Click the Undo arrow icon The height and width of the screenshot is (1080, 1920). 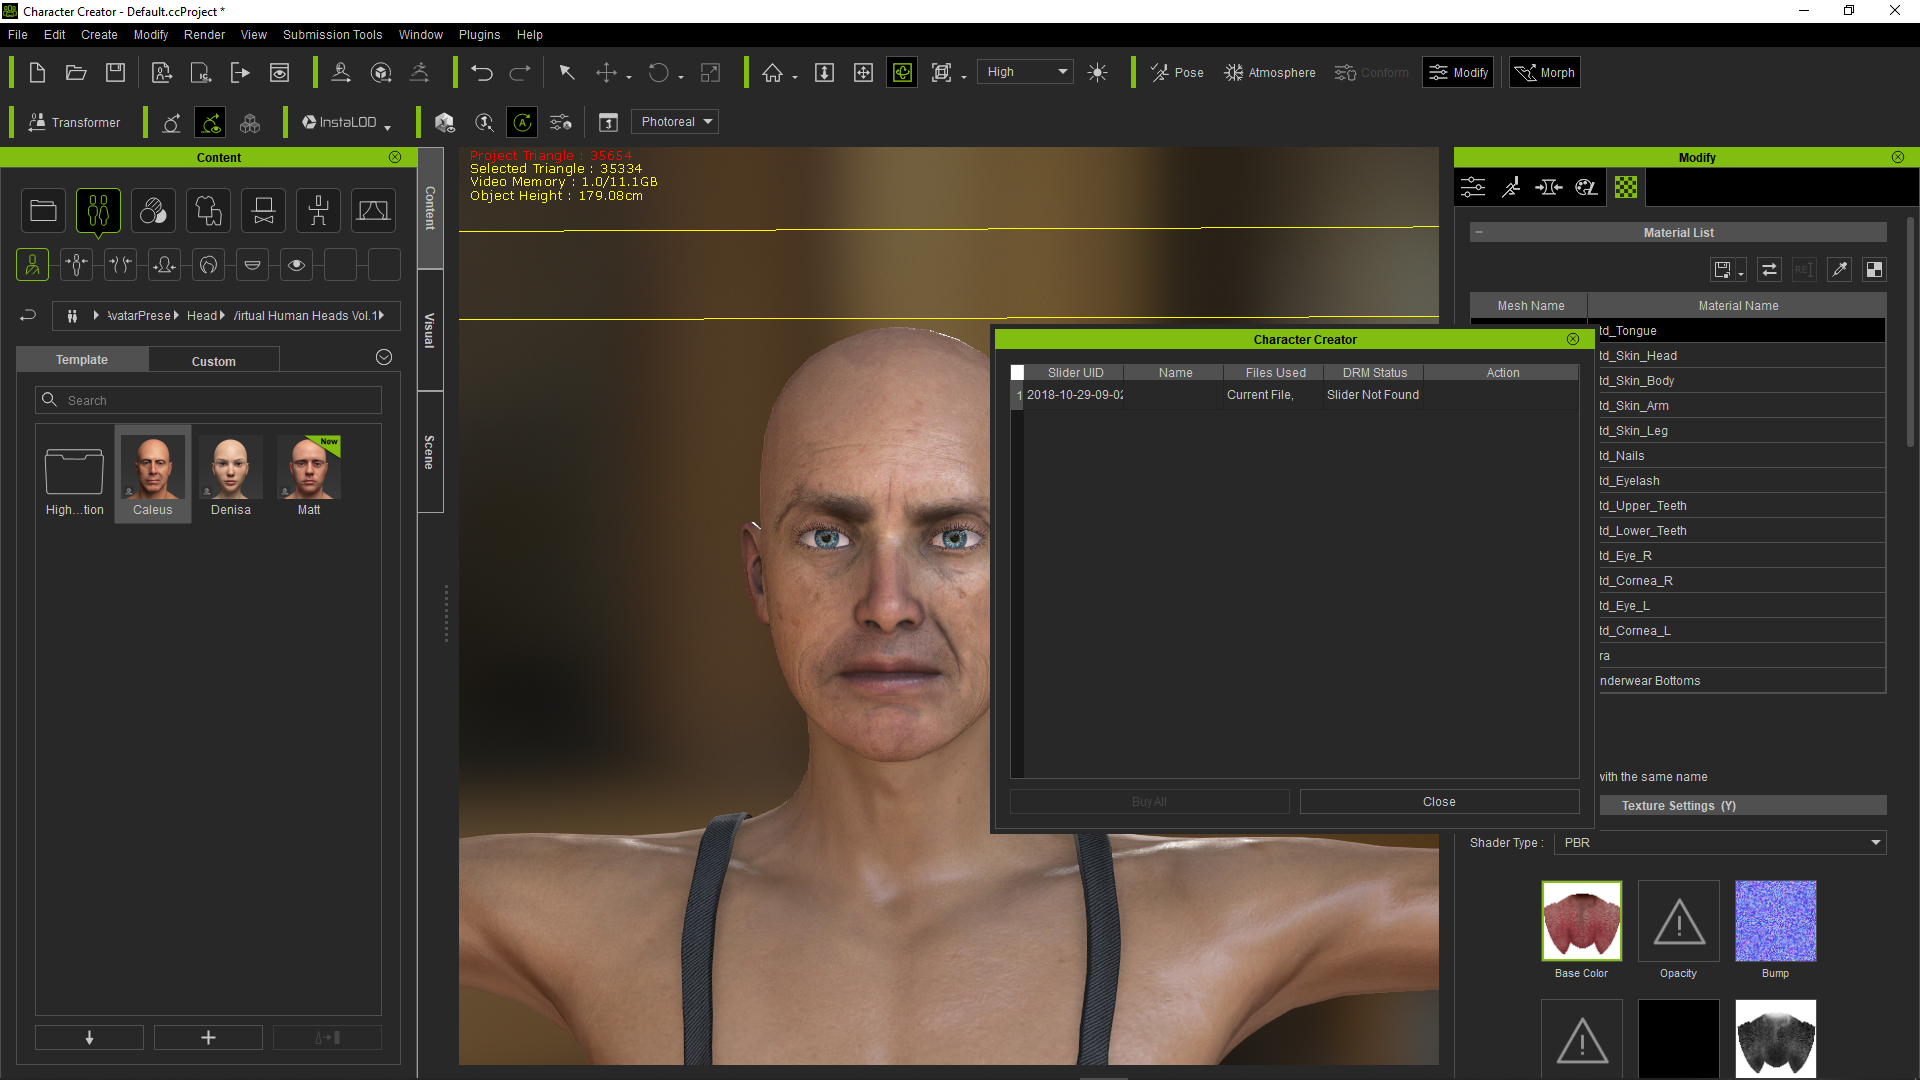(x=482, y=72)
